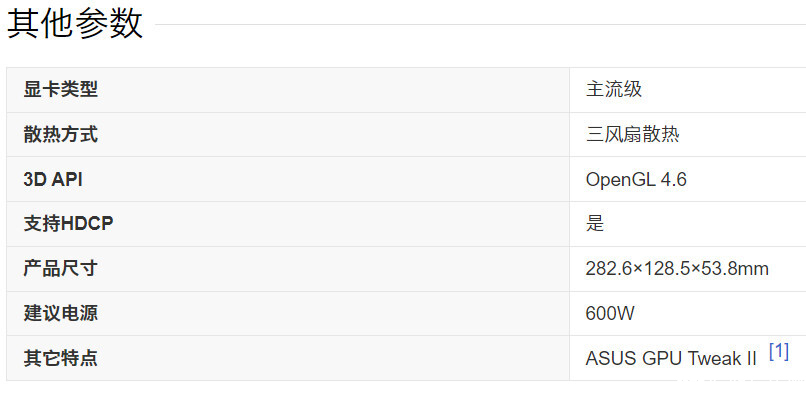Click the 是 value for HDCP

(x=595, y=224)
